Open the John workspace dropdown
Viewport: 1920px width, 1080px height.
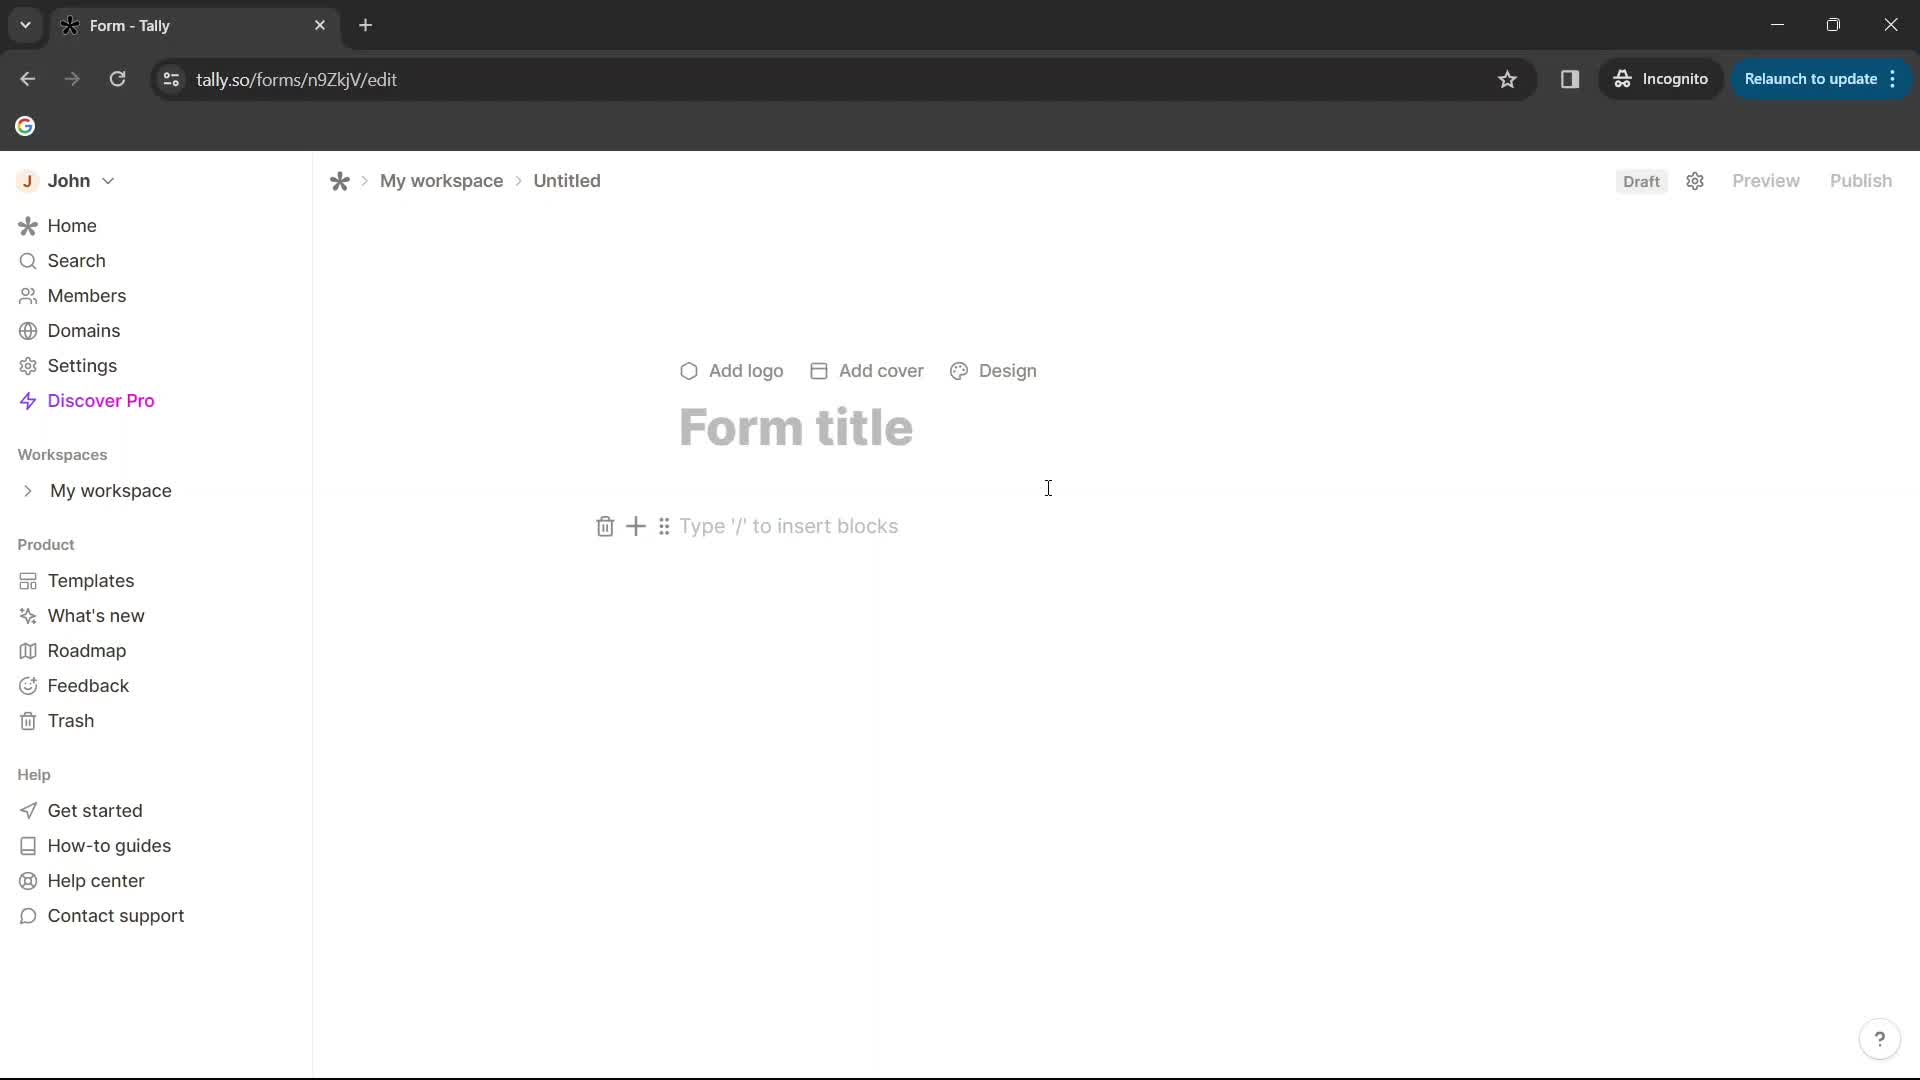coord(108,181)
